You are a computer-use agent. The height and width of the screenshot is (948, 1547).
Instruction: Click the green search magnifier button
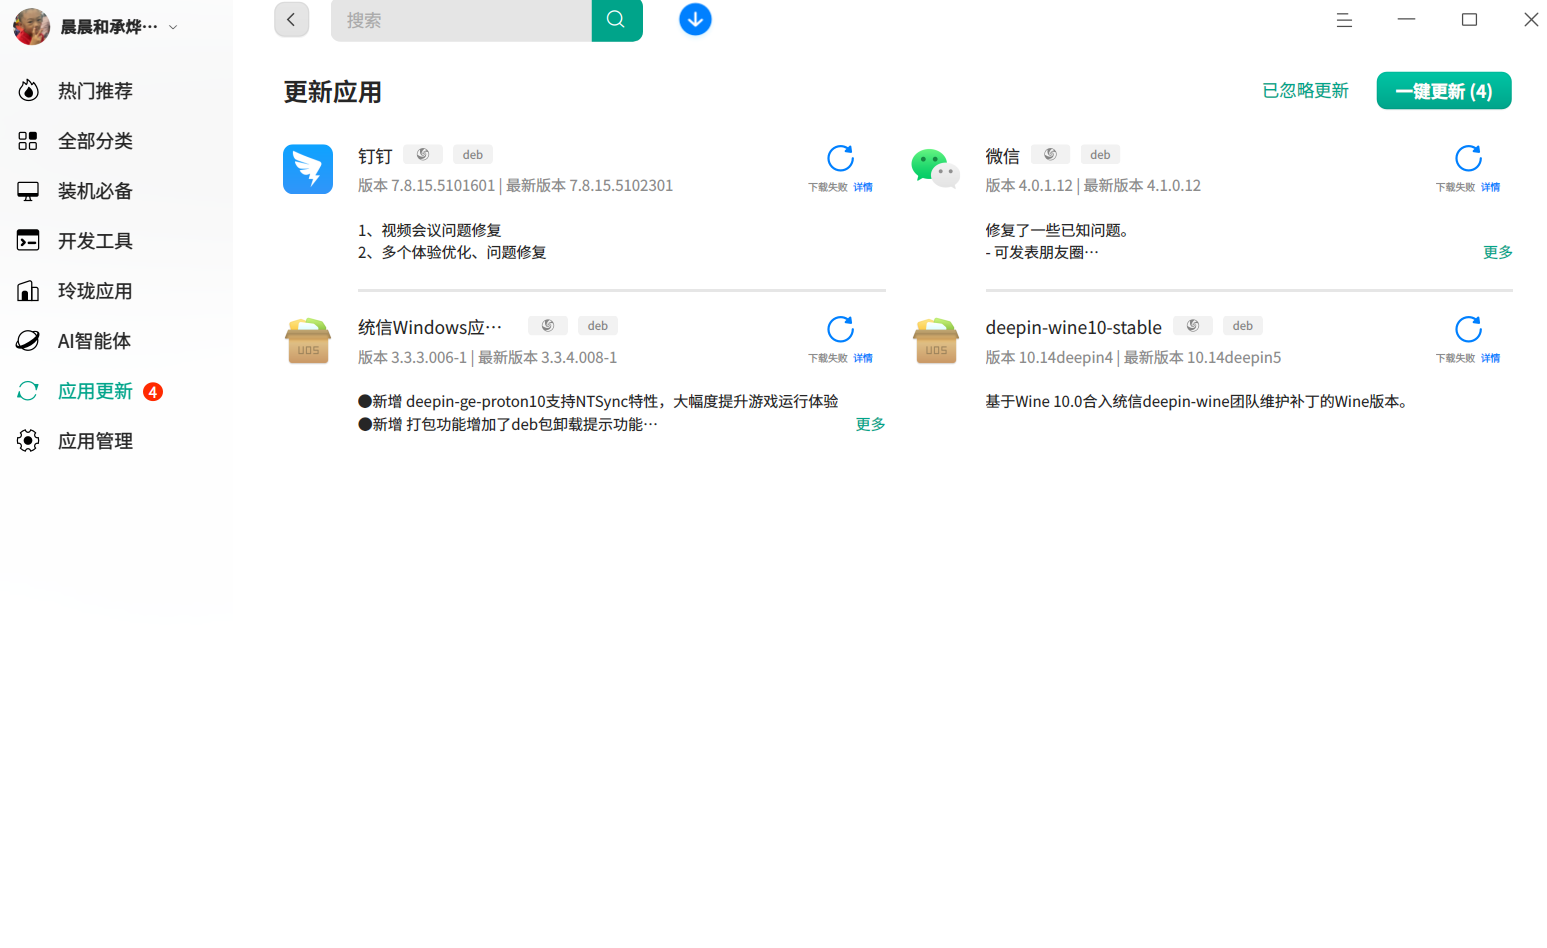617,20
